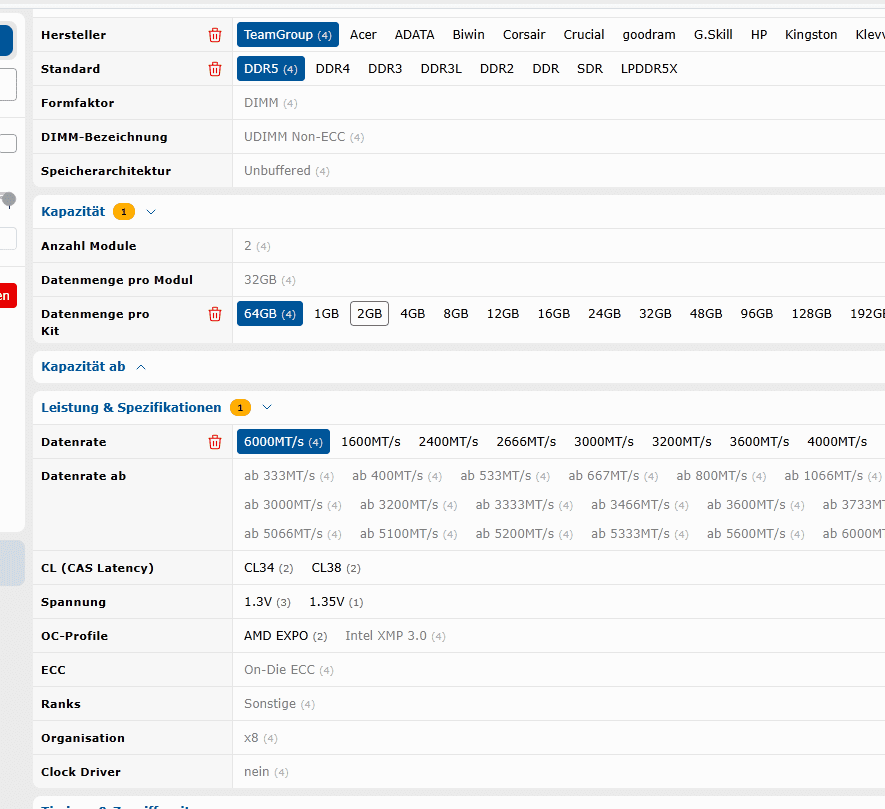Filter by manufacturer Corsair
Image resolution: width=885 pixels, height=809 pixels.
(524, 34)
